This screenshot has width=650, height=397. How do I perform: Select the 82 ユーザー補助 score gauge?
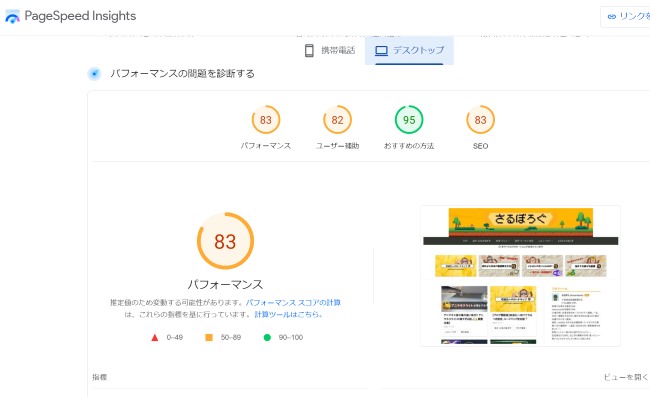pos(337,120)
